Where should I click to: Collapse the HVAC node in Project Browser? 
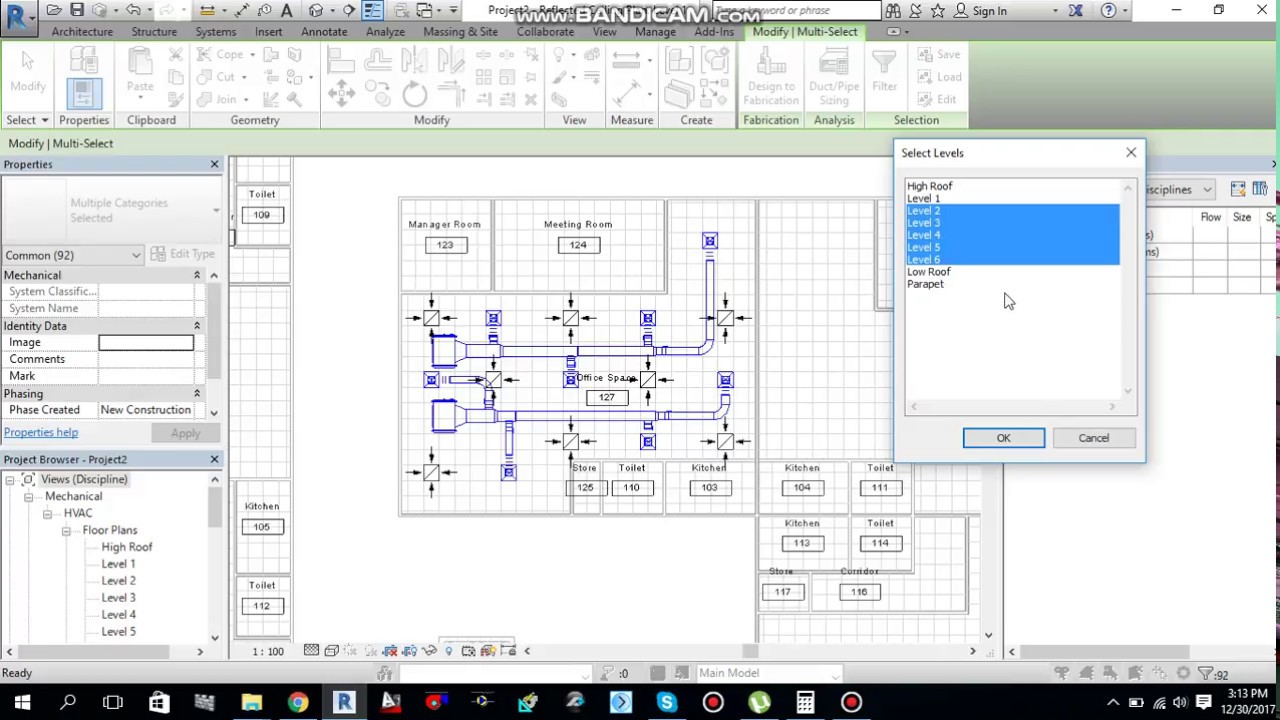click(x=47, y=514)
